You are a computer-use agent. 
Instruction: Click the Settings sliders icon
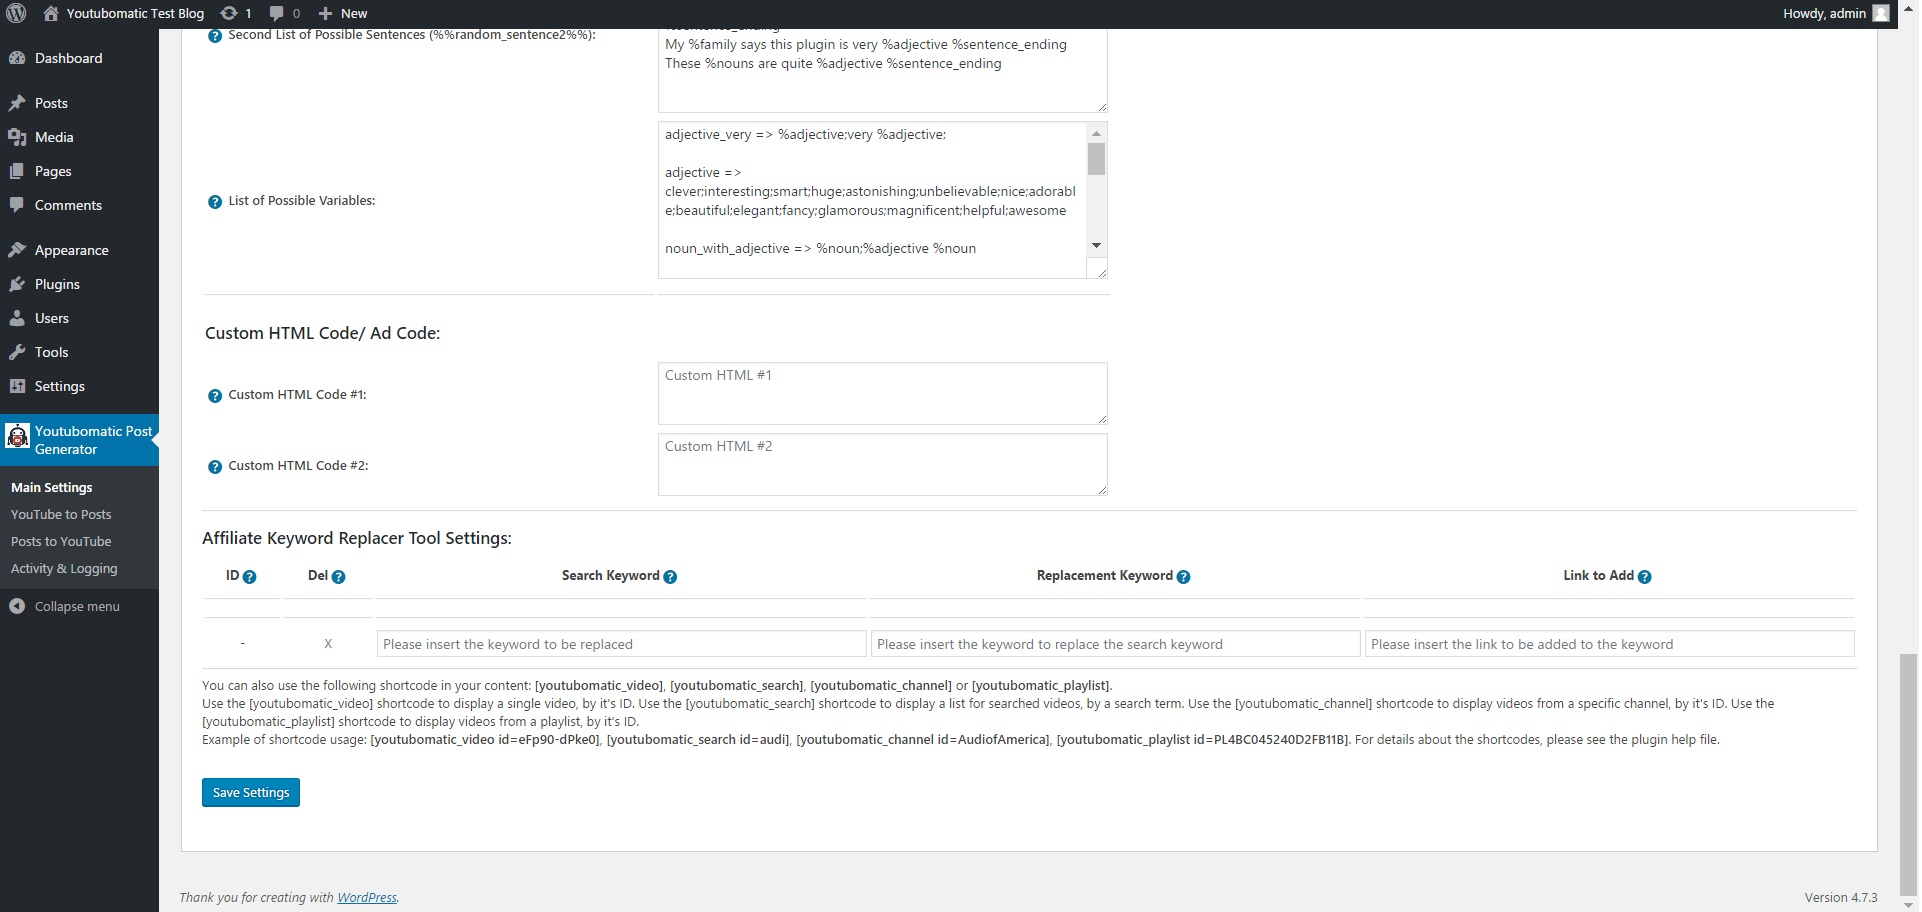point(17,386)
